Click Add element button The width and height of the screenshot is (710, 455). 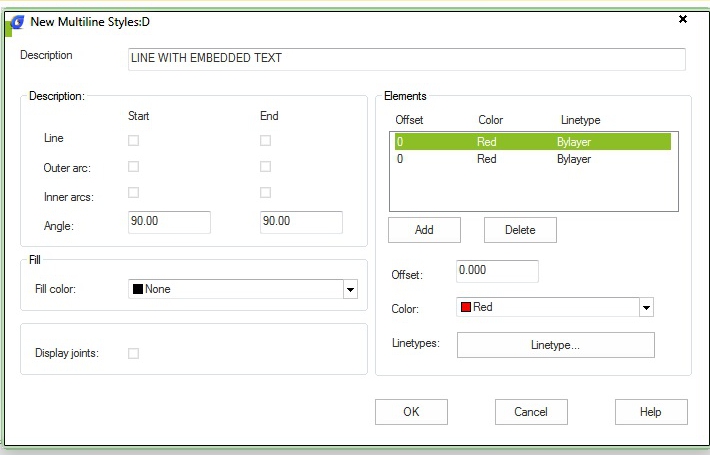[424, 230]
